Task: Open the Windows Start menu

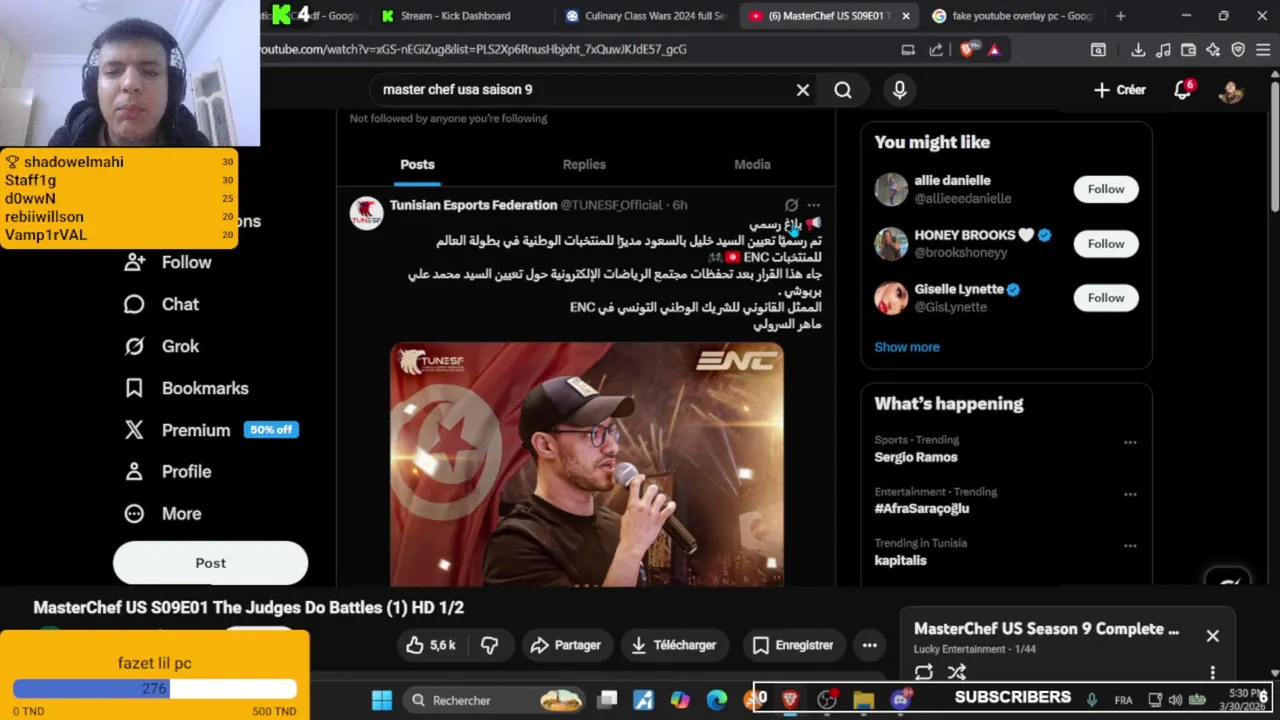Action: point(382,700)
